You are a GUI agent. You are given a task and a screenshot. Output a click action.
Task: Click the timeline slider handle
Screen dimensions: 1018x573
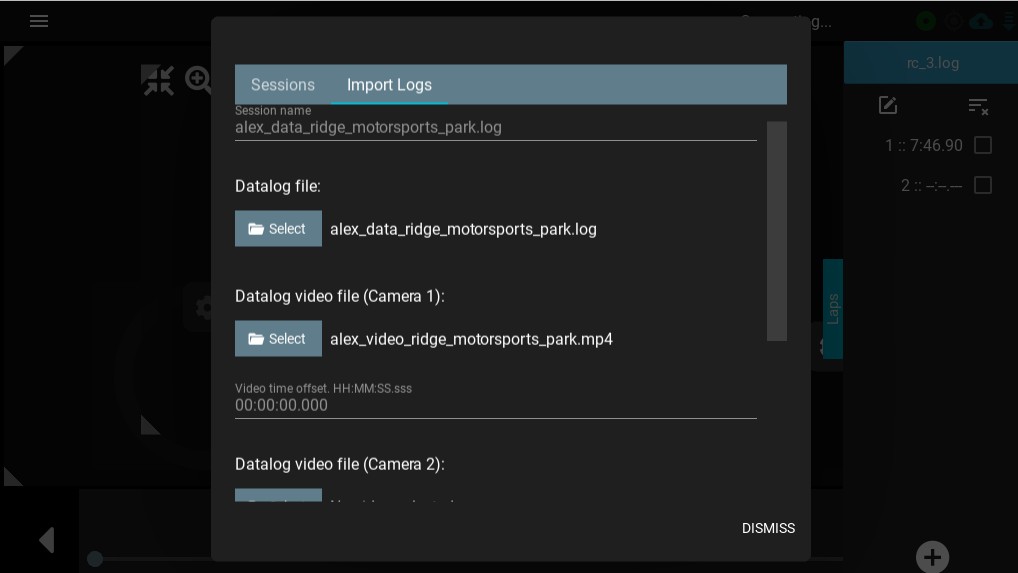pos(95,559)
